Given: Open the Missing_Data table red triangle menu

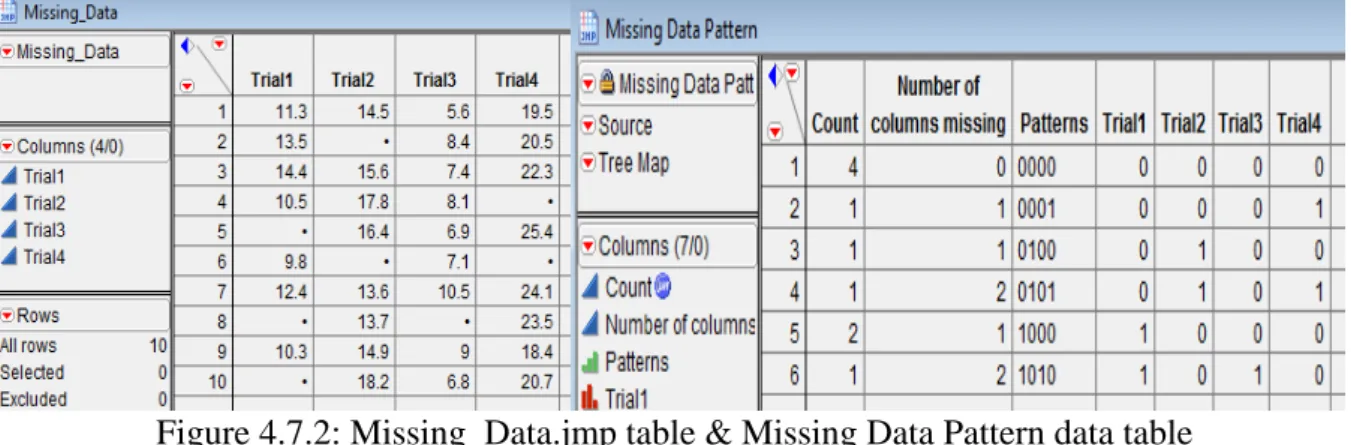Looking at the screenshot, I should 9,51.
